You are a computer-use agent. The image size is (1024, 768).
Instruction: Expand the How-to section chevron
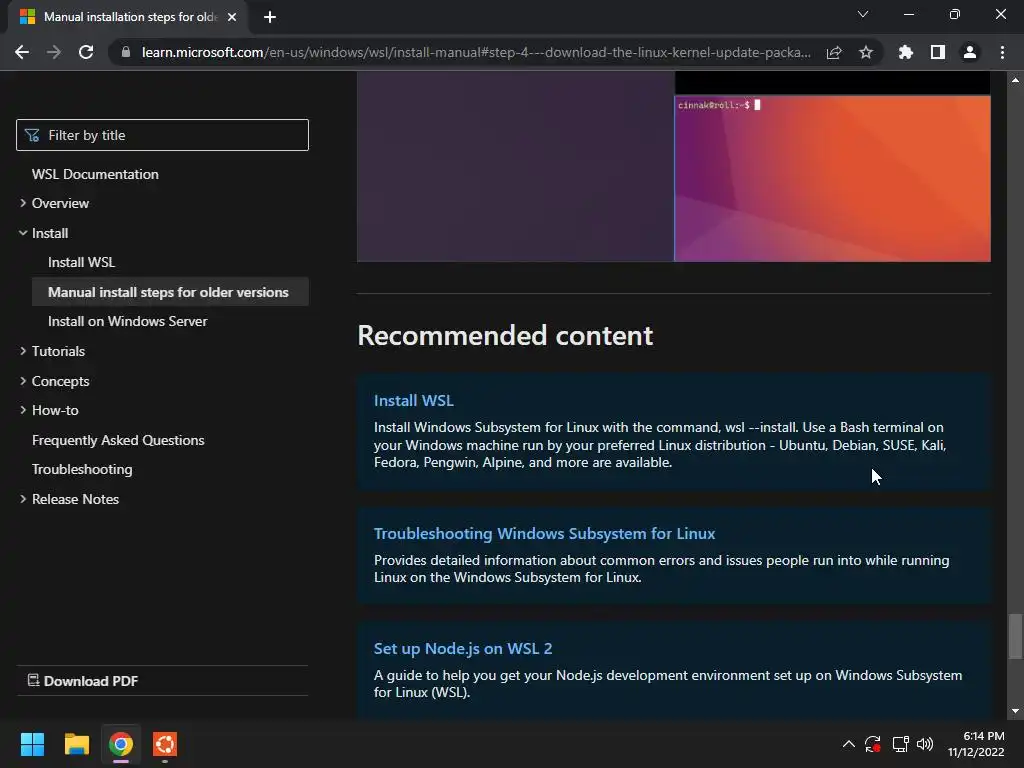23,409
